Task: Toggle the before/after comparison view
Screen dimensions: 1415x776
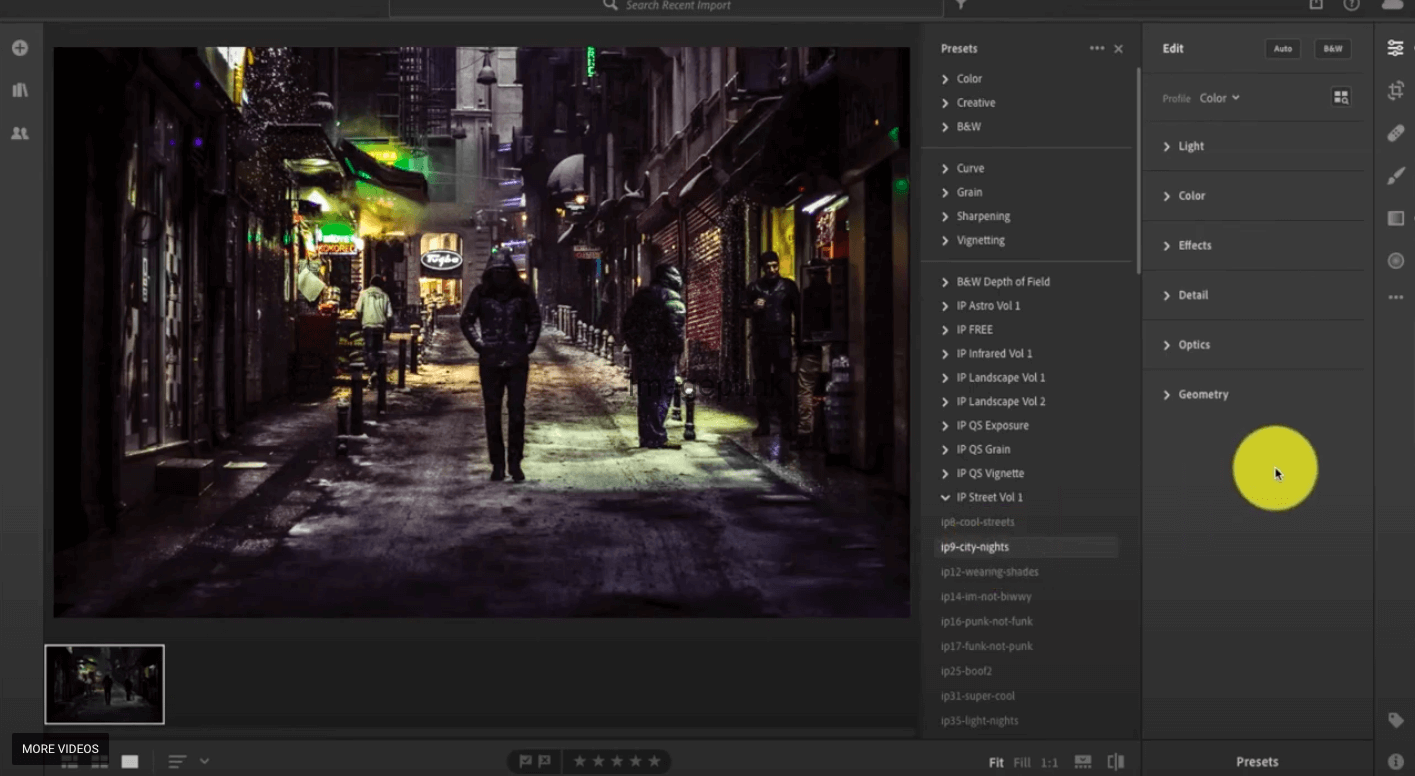Action: [x=1117, y=760]
